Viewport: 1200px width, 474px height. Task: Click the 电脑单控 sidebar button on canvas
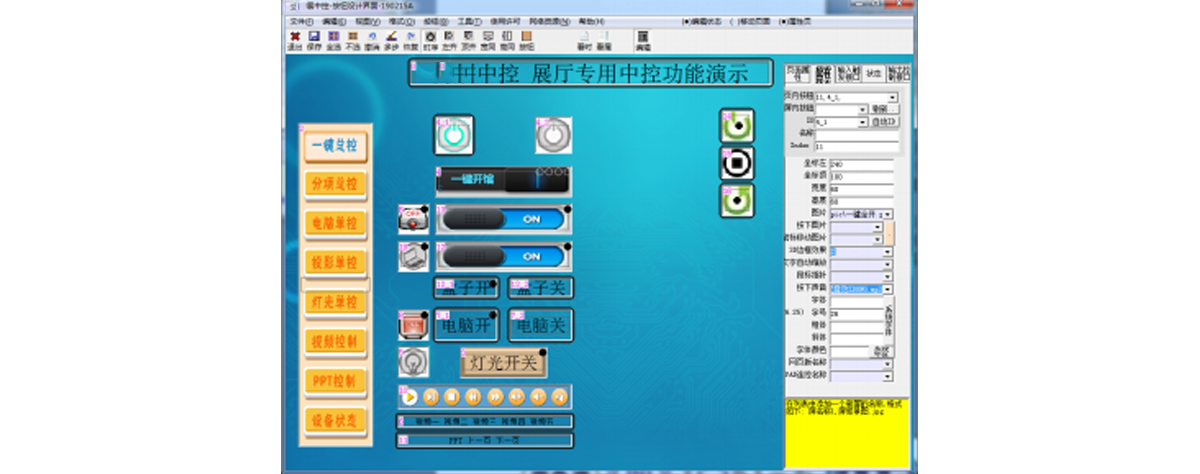[x=336, y=223]
